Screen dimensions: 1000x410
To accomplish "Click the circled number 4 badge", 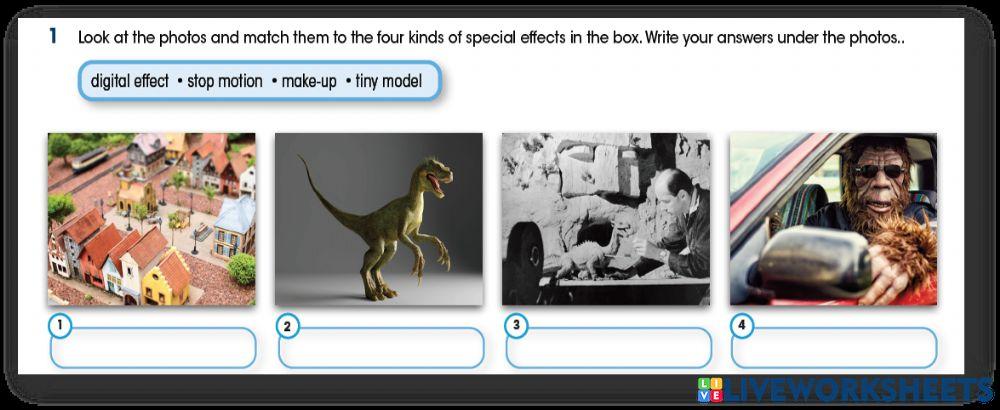I will [741, 325].
